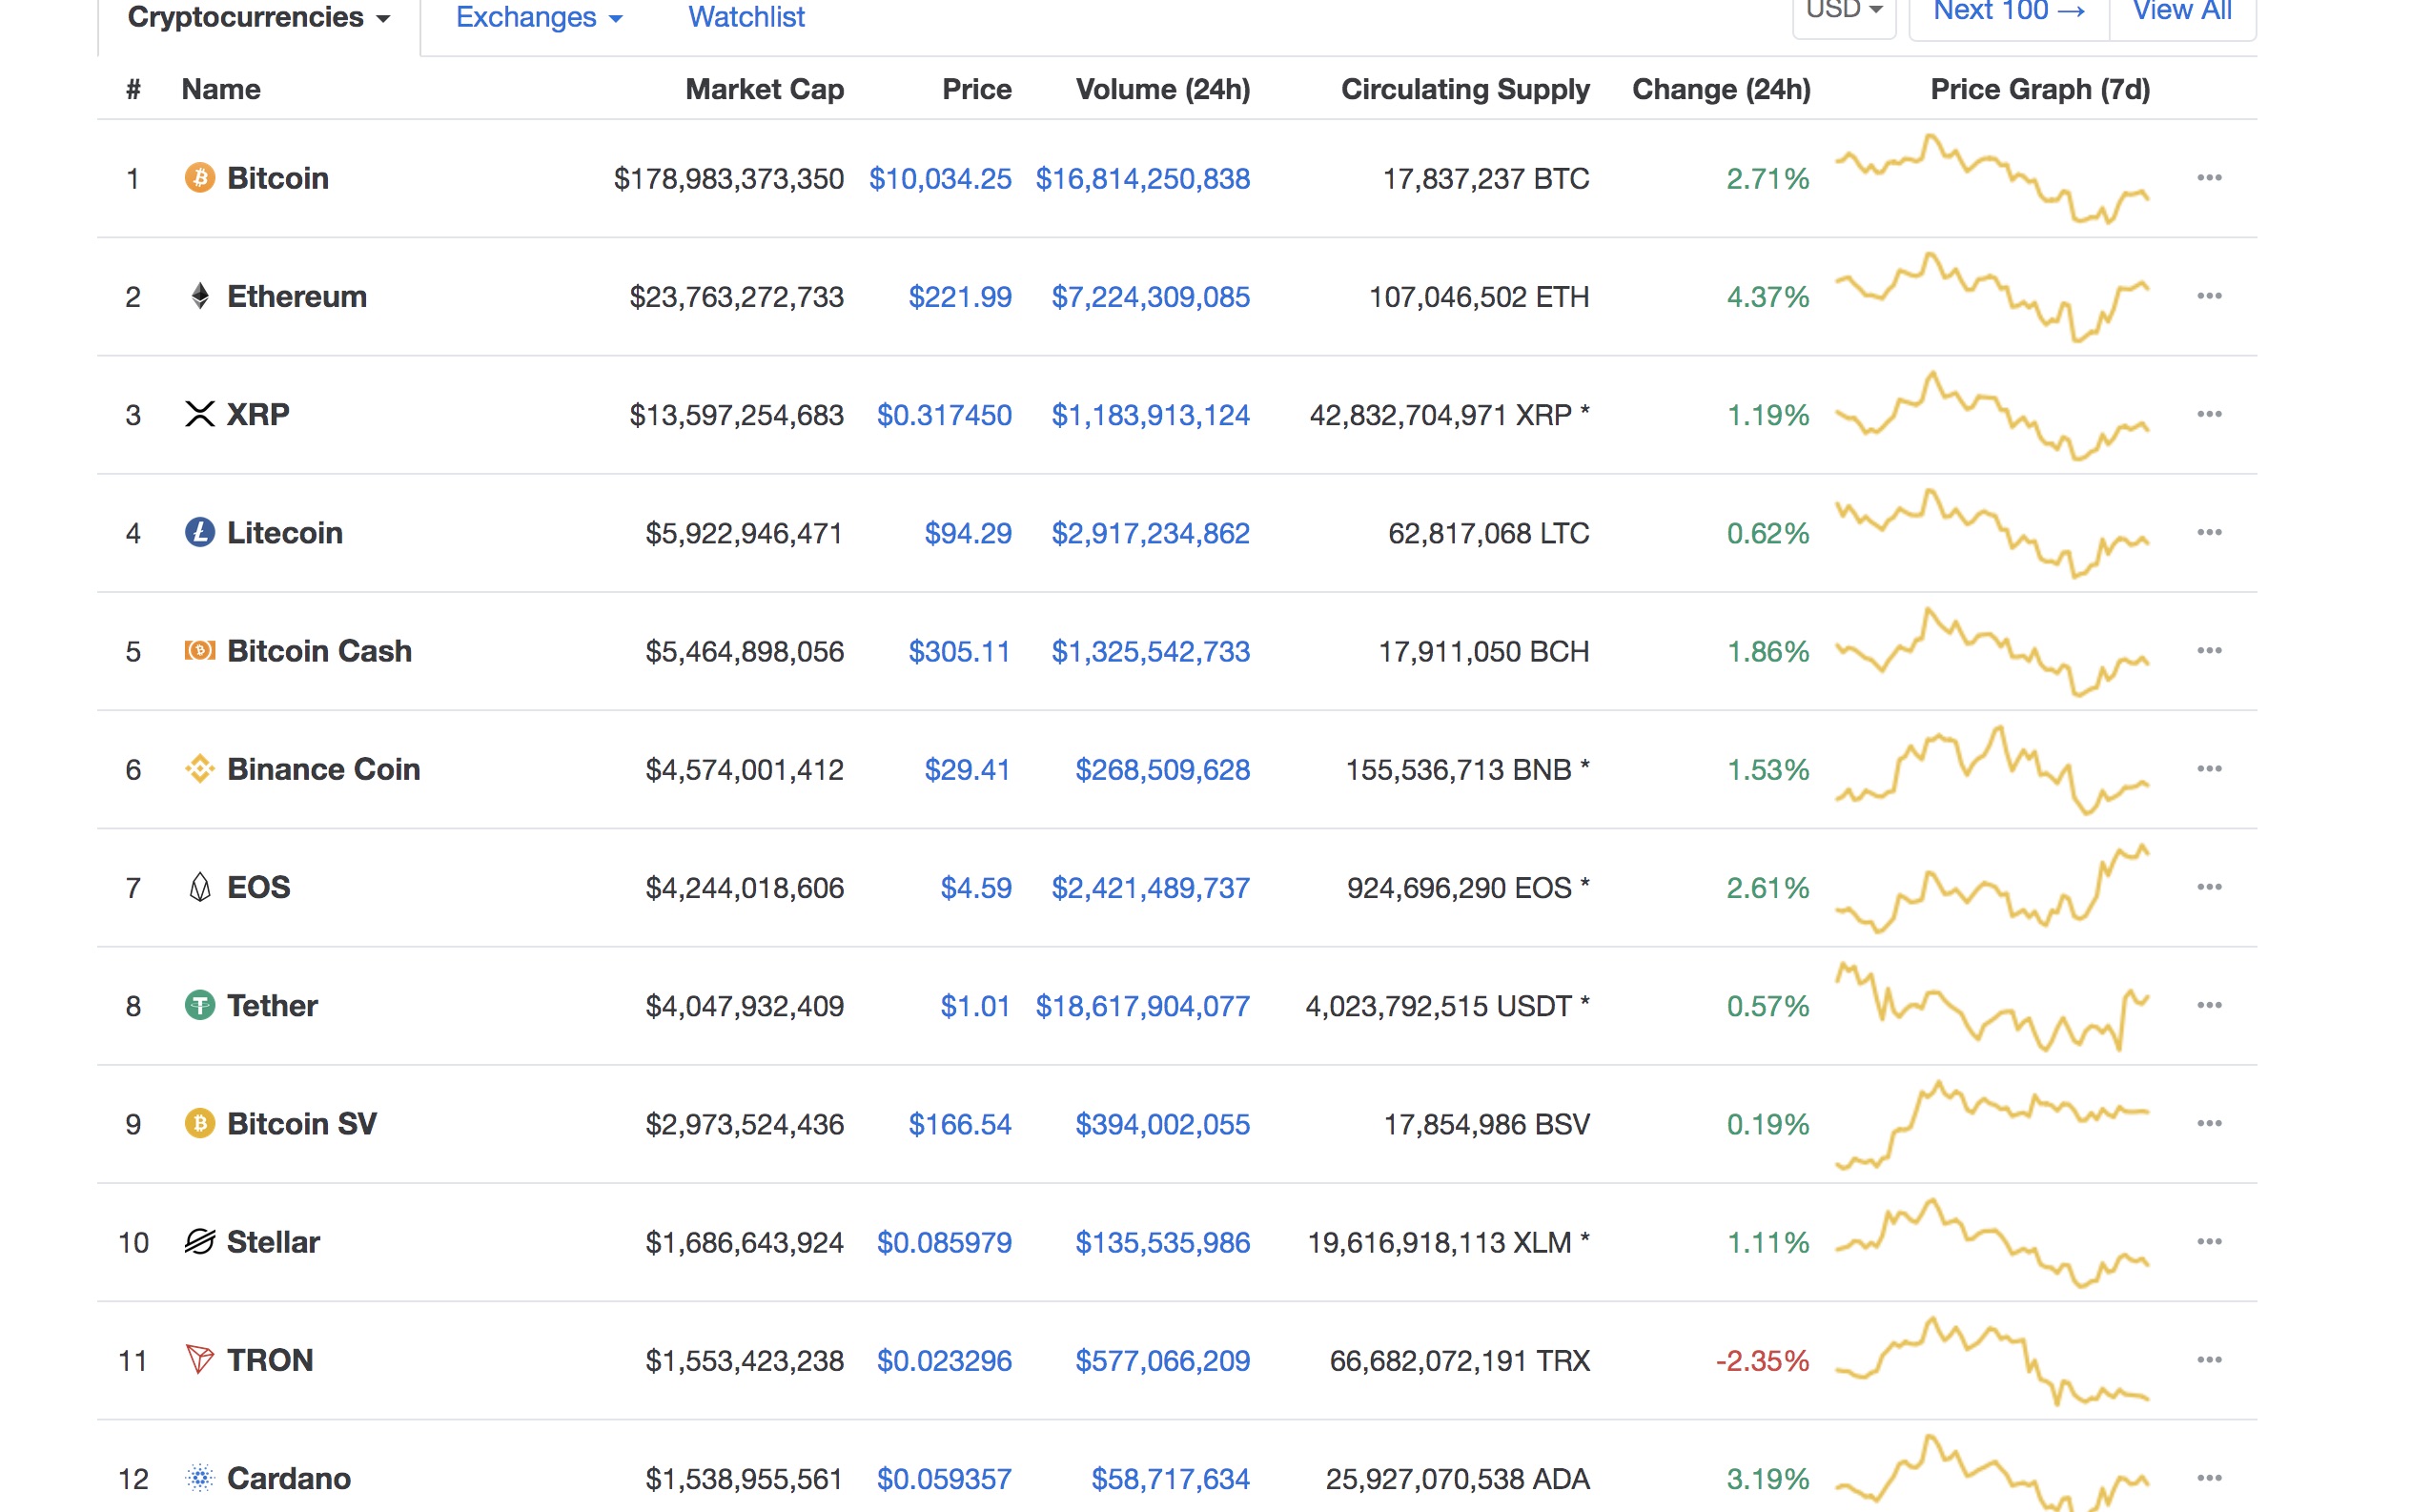Open the Watchlist tab
Image resolution: width=2411 pixels, height=1512 pixels.
(746, 18)
